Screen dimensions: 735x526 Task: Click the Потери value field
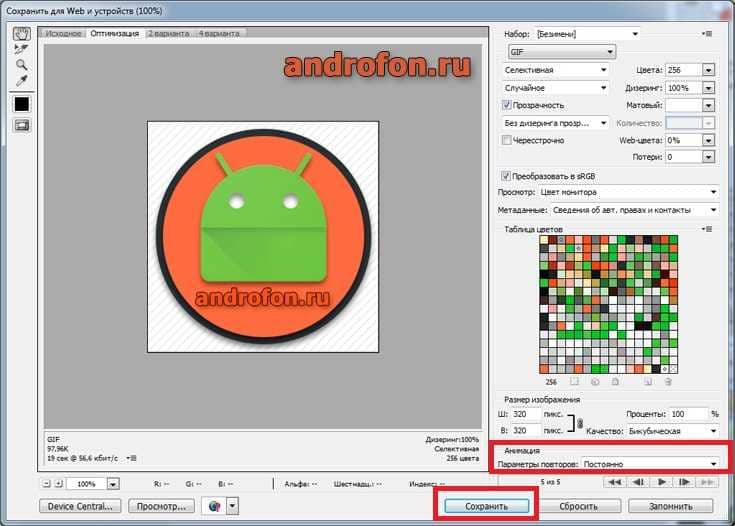coord(683,157)
